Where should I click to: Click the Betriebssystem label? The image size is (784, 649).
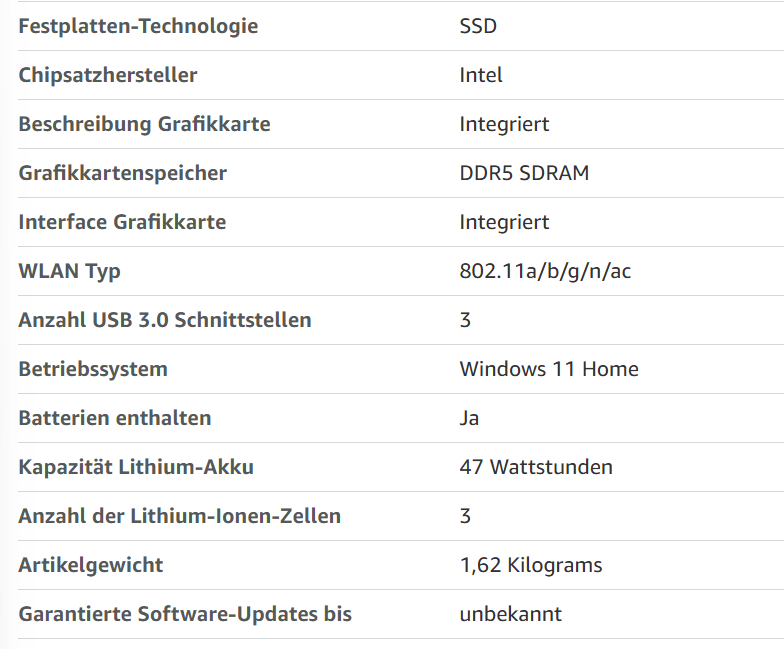(x=93, y=369)
